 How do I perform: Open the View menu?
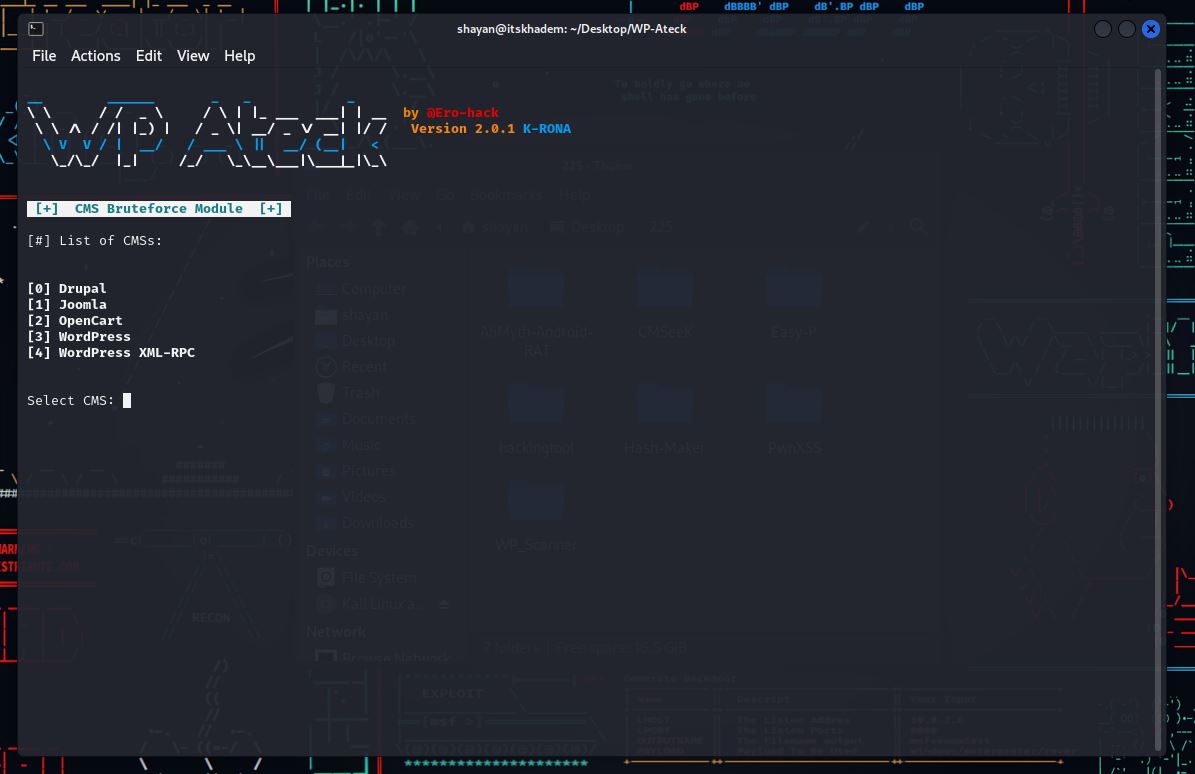[x=193, y=56]
